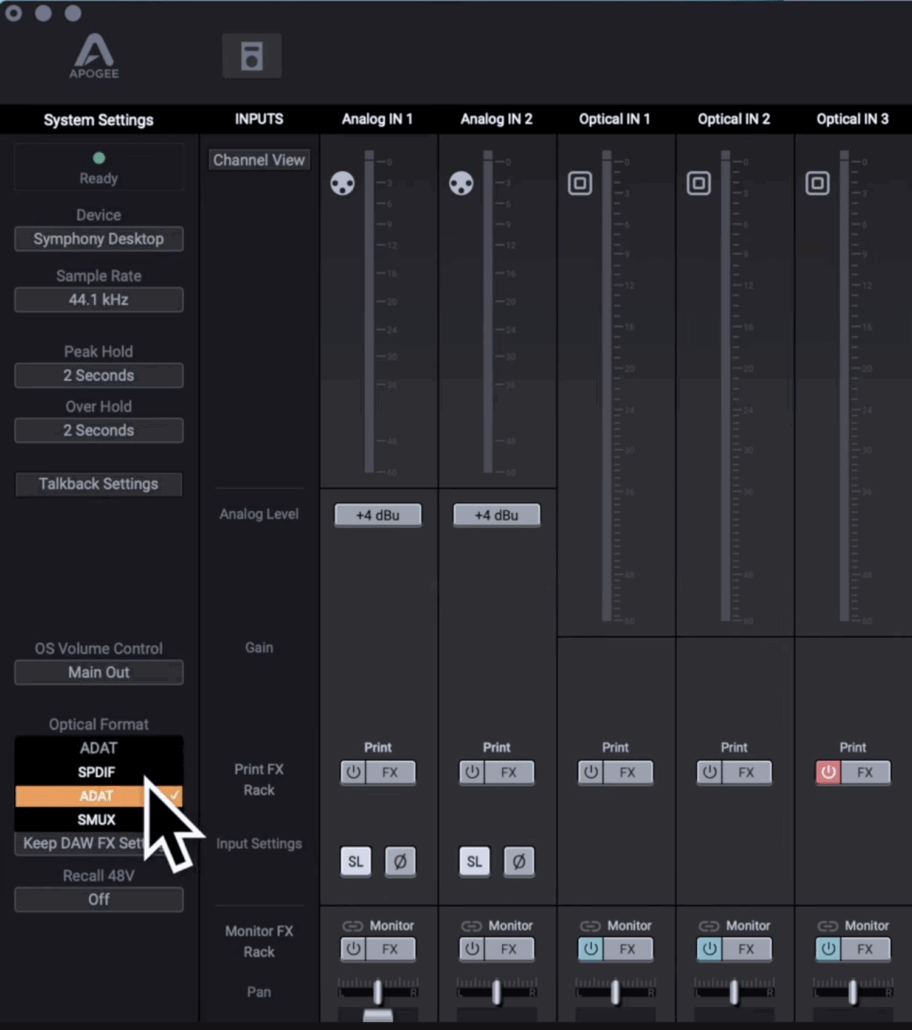Screen dimensions: 912x1030
Task: Open the Device dropdown showing Symphony Desktop
Action: [x=99, y=239]
